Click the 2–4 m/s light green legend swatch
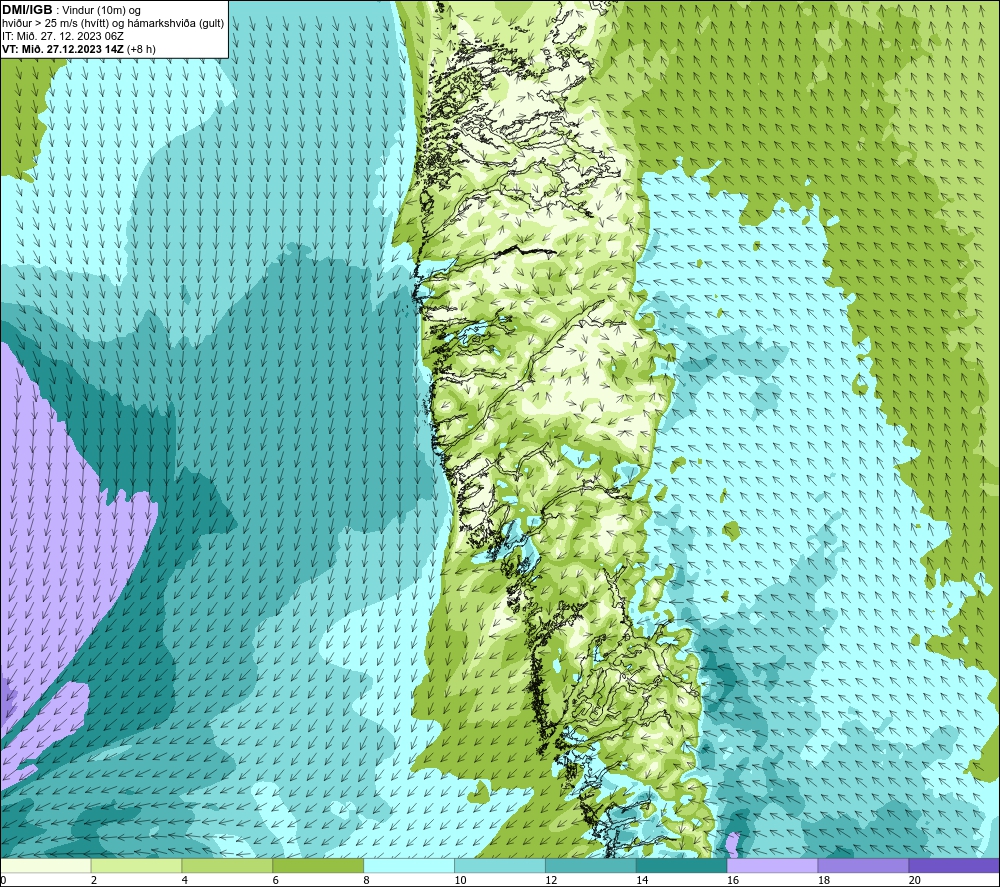1000x887 pixels. [136, 865]
